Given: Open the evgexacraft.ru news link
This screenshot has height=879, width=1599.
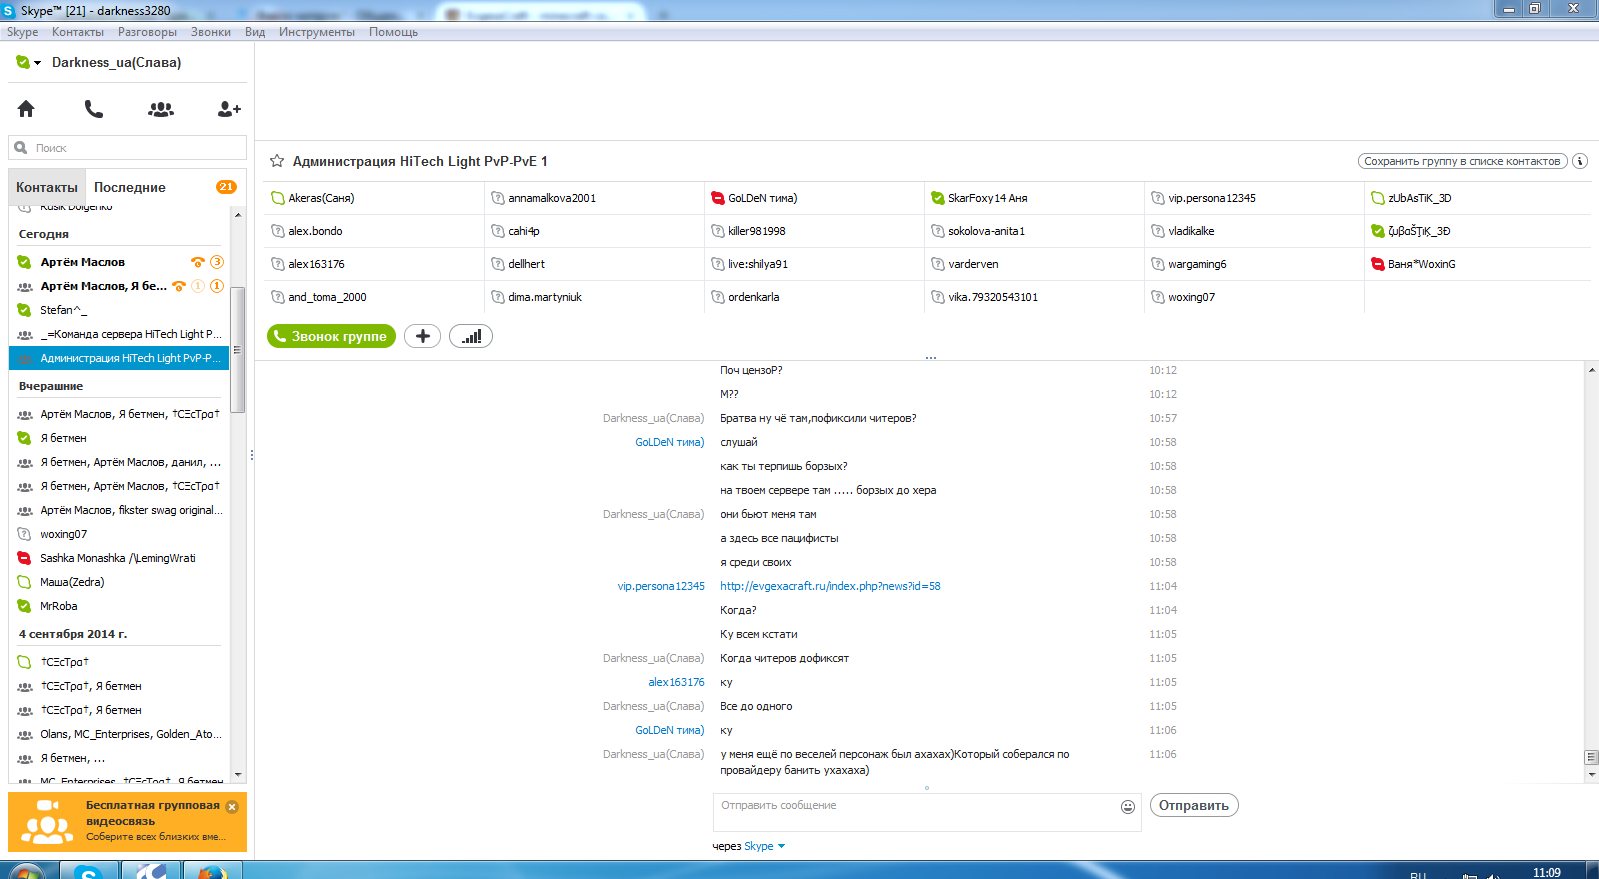Looking at the screenshot, I should pos(830,586).
